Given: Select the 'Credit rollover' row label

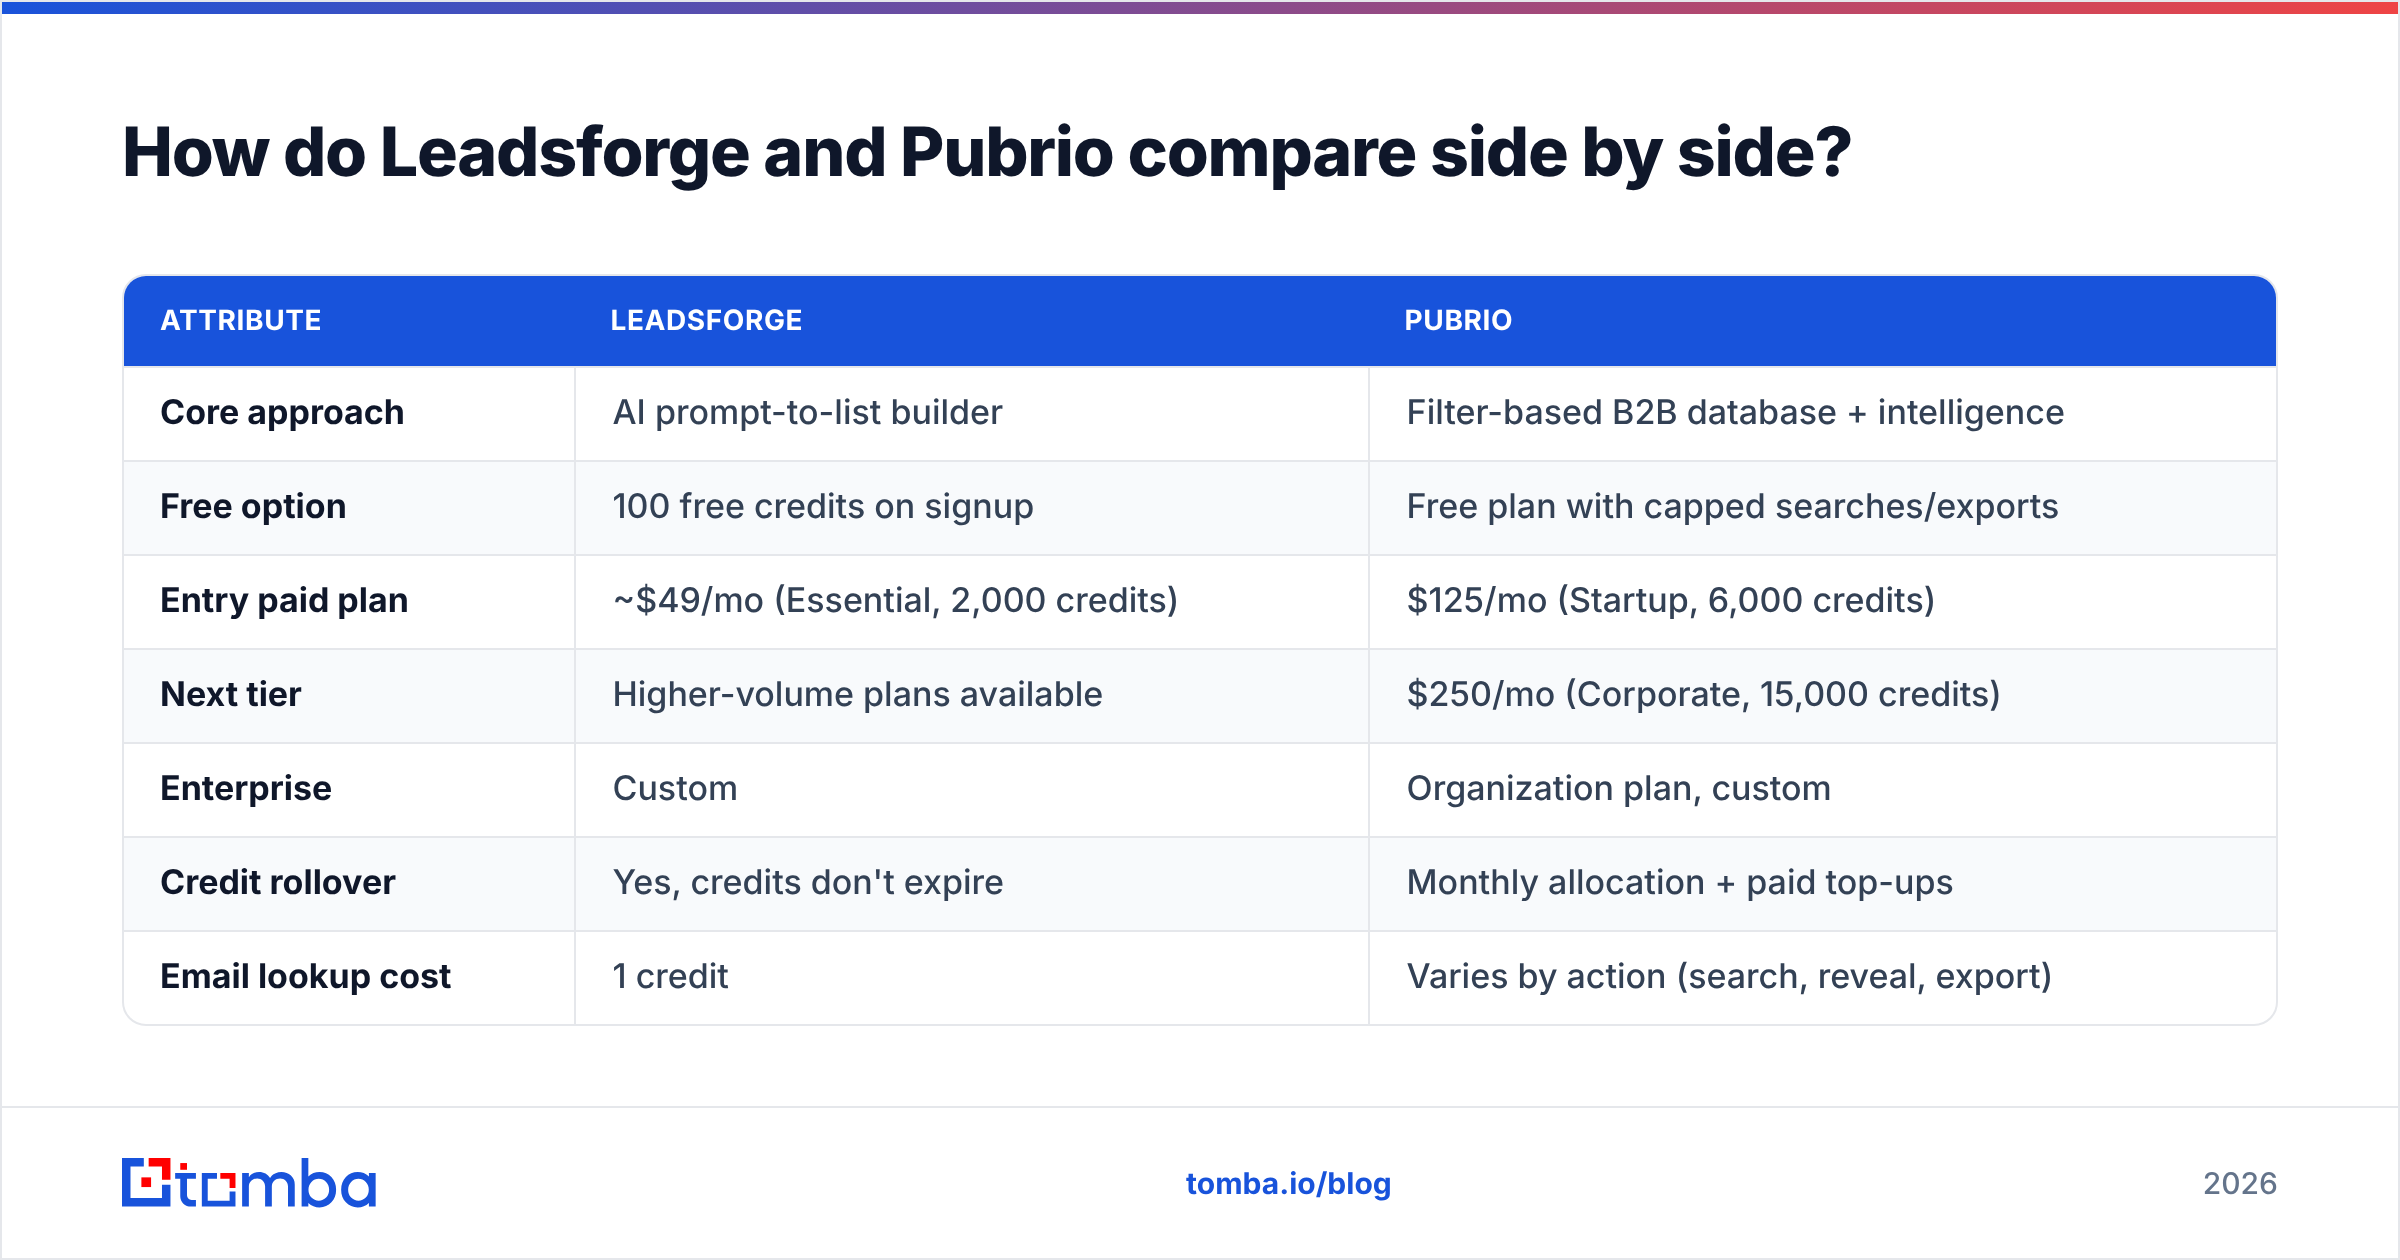Looking at the screenshot, I should (278, 883).
